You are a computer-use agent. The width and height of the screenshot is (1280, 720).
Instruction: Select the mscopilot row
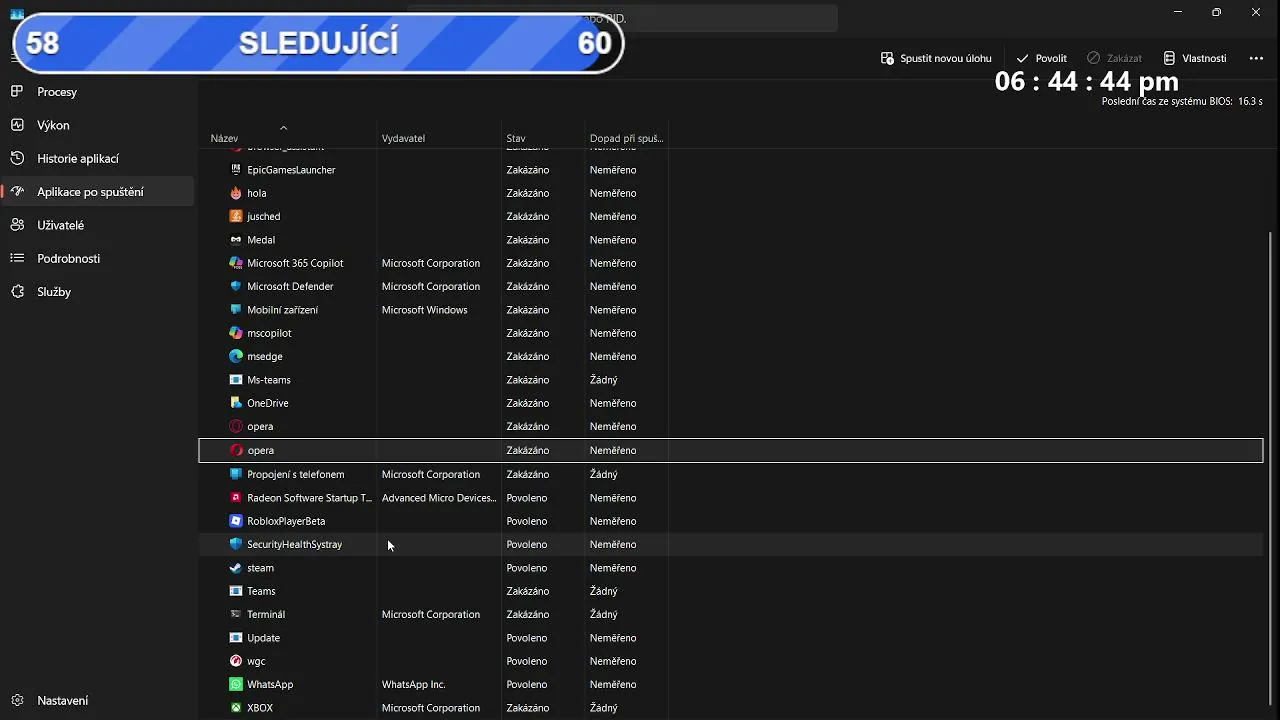[731, 333]
